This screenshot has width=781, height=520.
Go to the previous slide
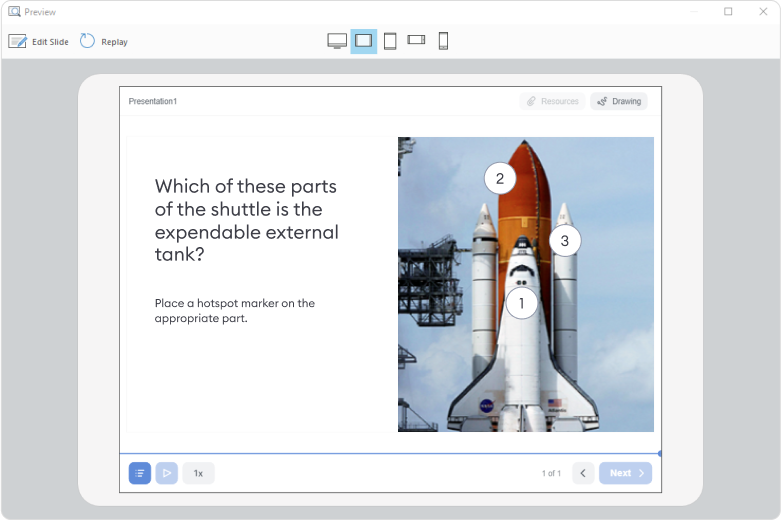click(x=583, y=473)
